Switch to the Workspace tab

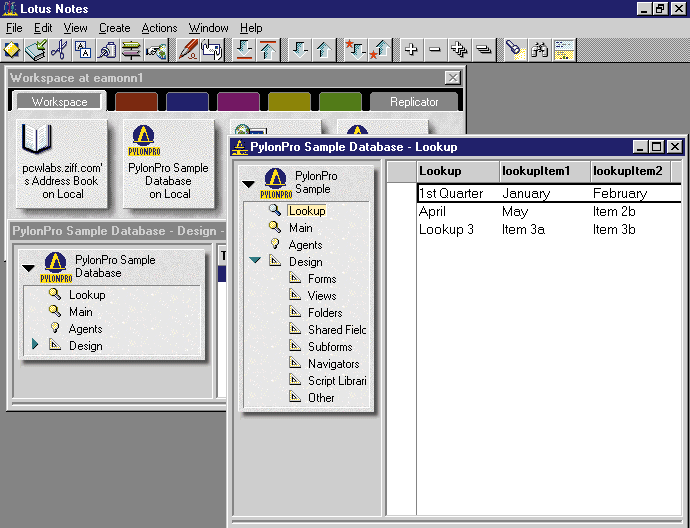pyautogui.click(x=59, y=102)
